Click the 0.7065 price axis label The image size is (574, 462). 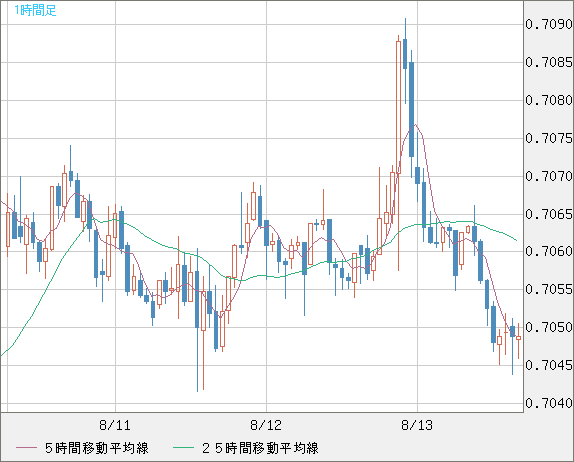click(x=549, y=214)
